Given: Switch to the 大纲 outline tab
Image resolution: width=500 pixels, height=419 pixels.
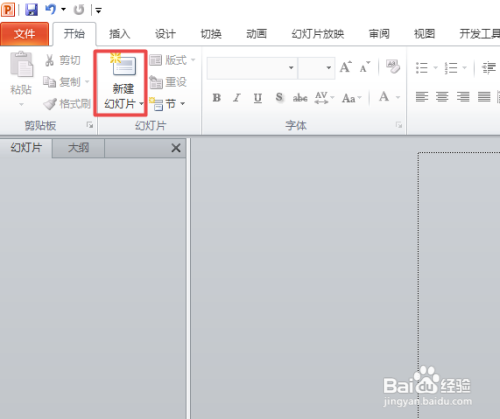Looking at the screenshot, I should click(78, 148).
